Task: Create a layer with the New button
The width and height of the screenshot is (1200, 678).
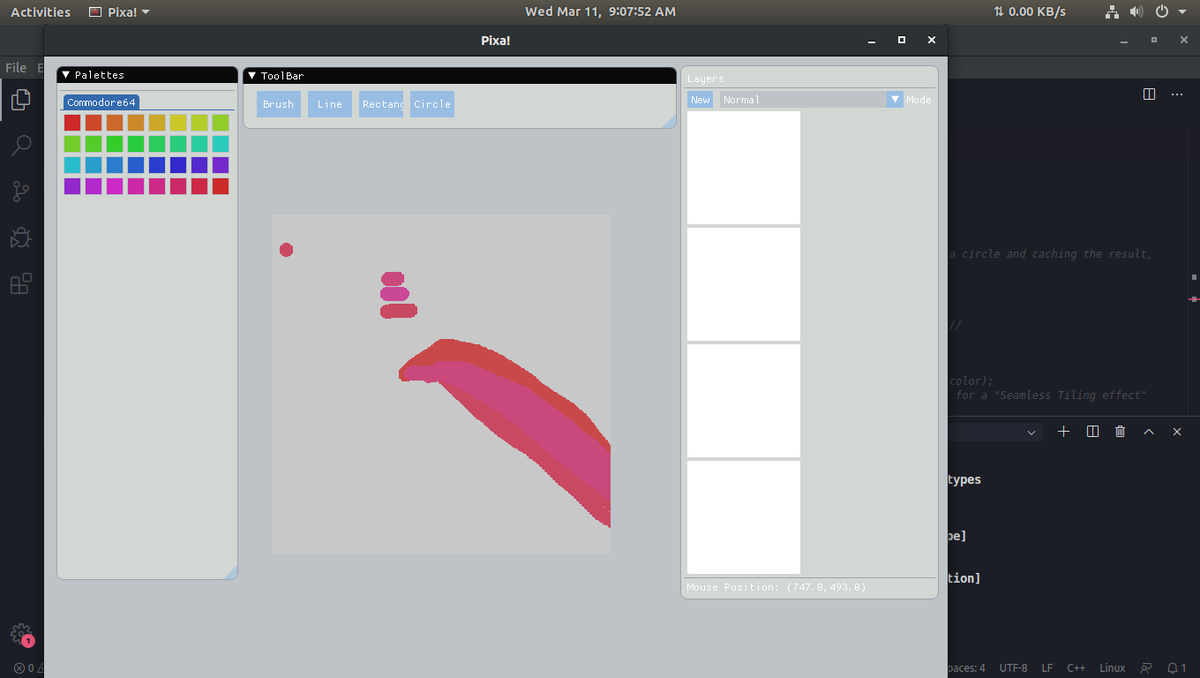Action: tap(699, 99)
